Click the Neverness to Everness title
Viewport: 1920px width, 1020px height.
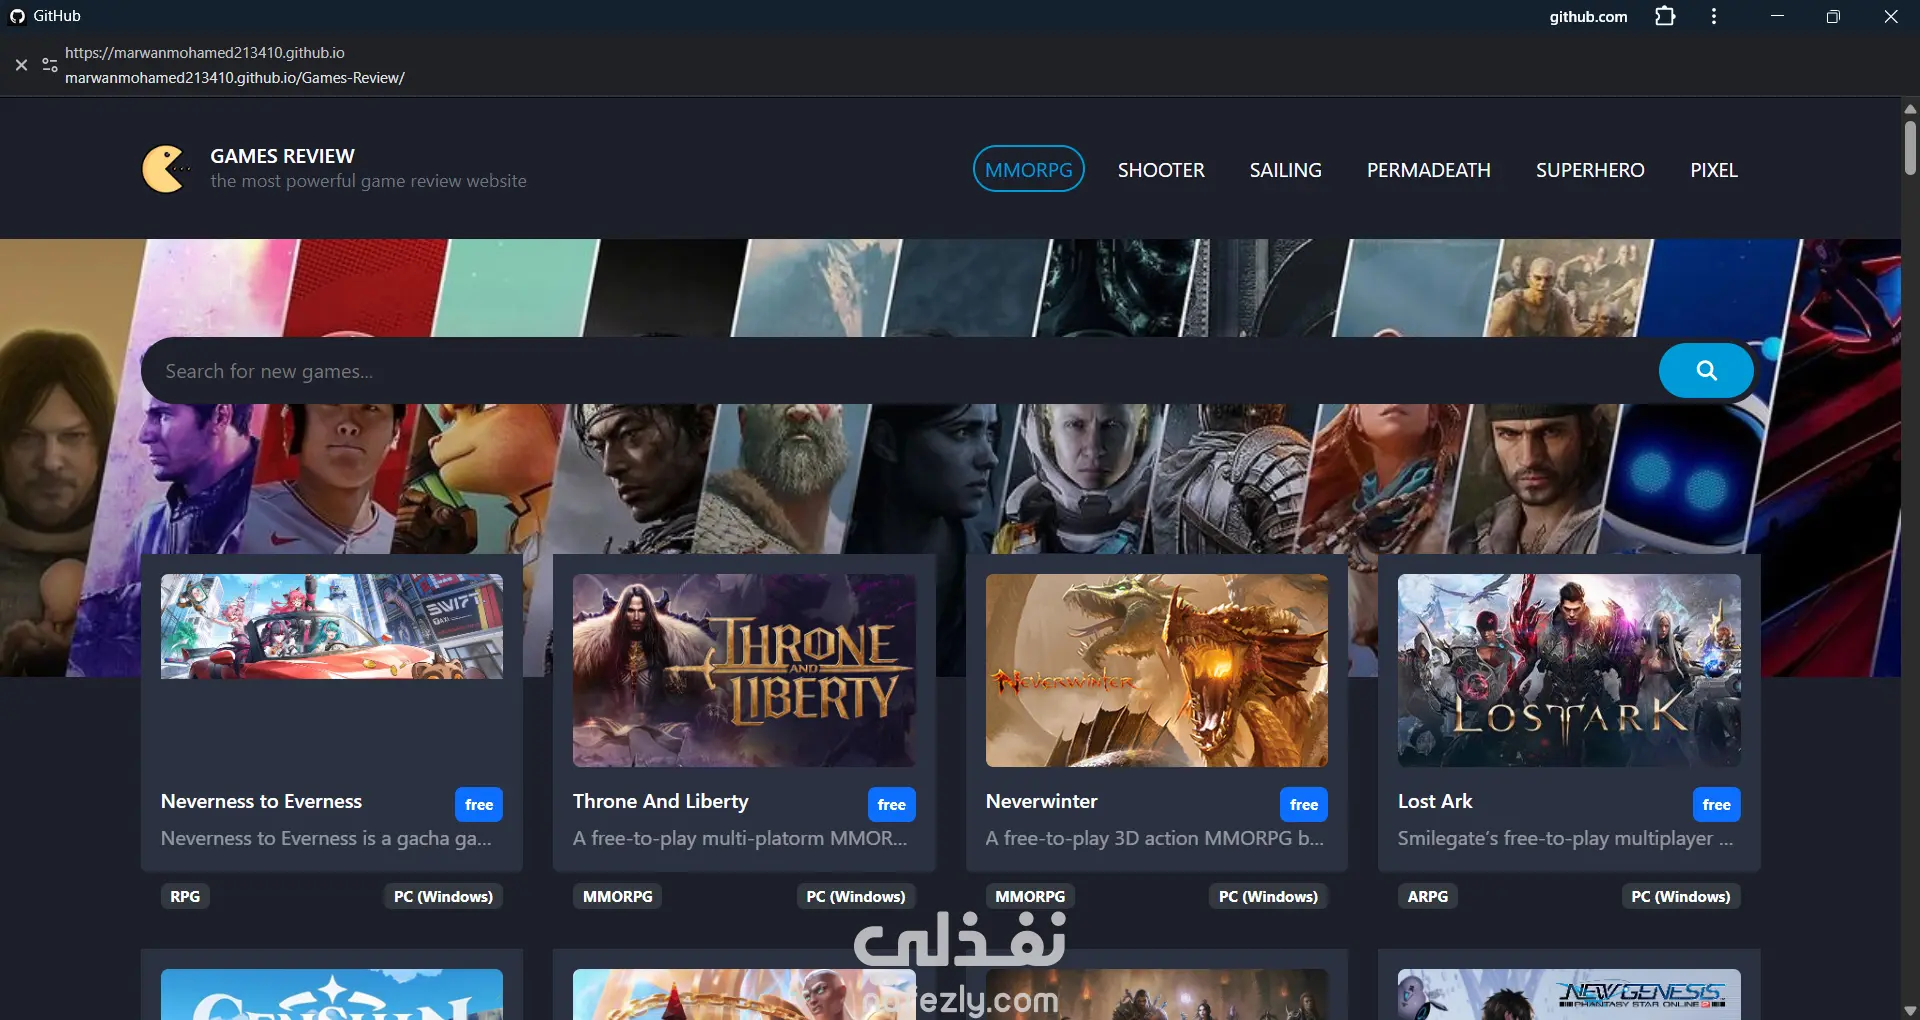coord(261,801)
